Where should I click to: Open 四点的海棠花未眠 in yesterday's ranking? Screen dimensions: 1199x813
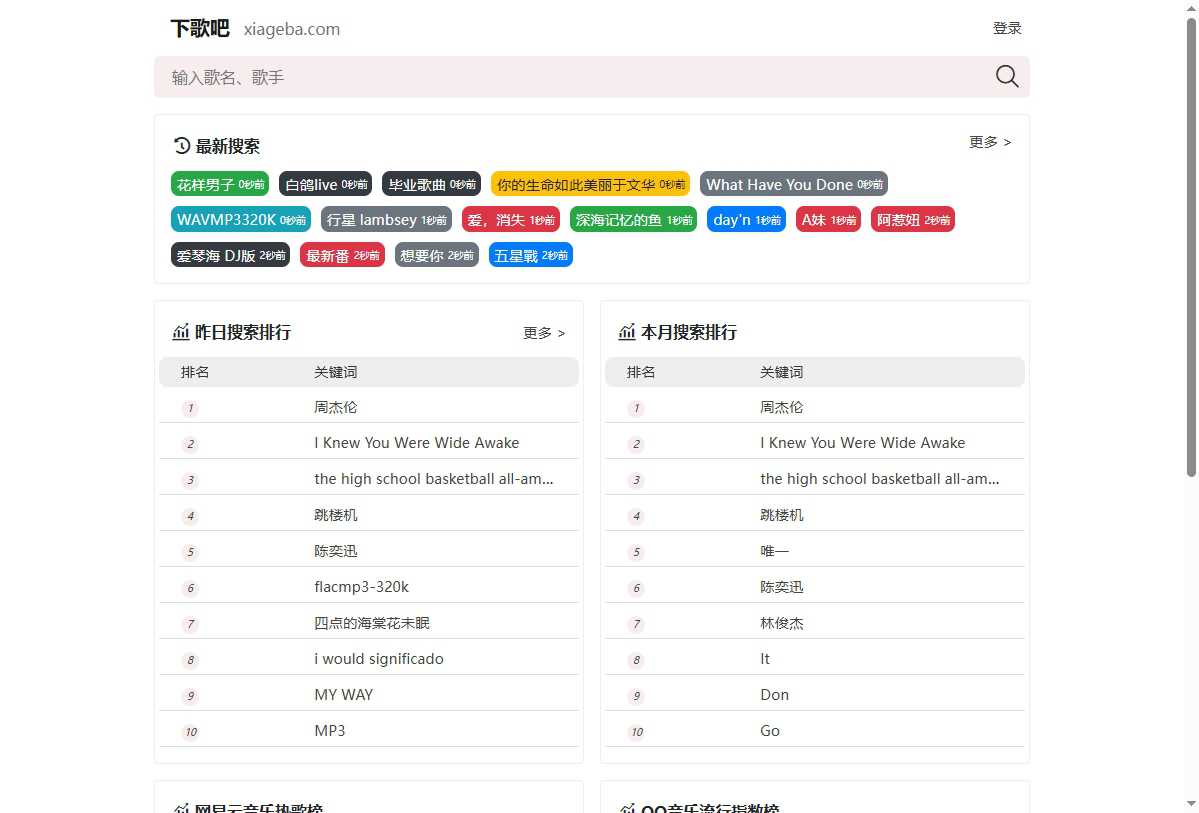[372, 623]
